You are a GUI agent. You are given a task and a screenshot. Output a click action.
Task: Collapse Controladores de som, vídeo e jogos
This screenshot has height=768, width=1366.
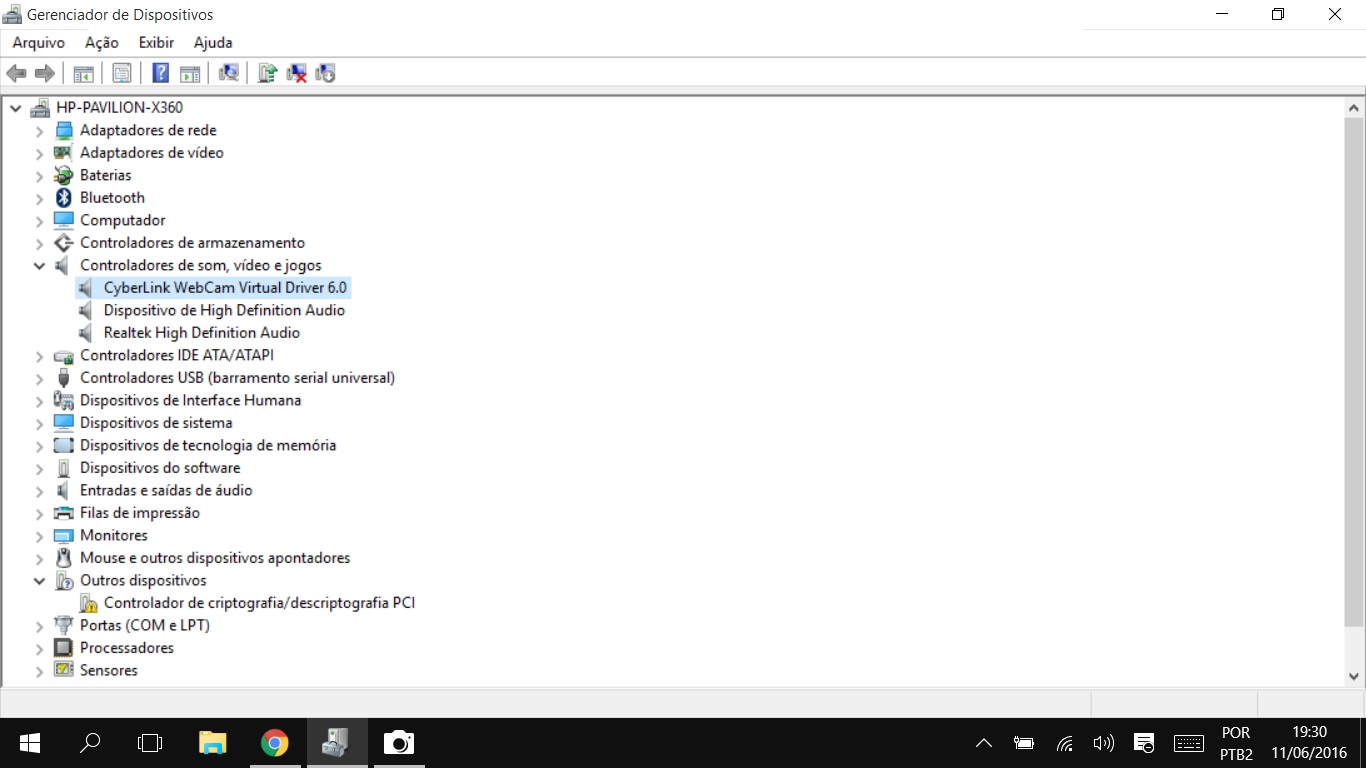click(39, 266)
